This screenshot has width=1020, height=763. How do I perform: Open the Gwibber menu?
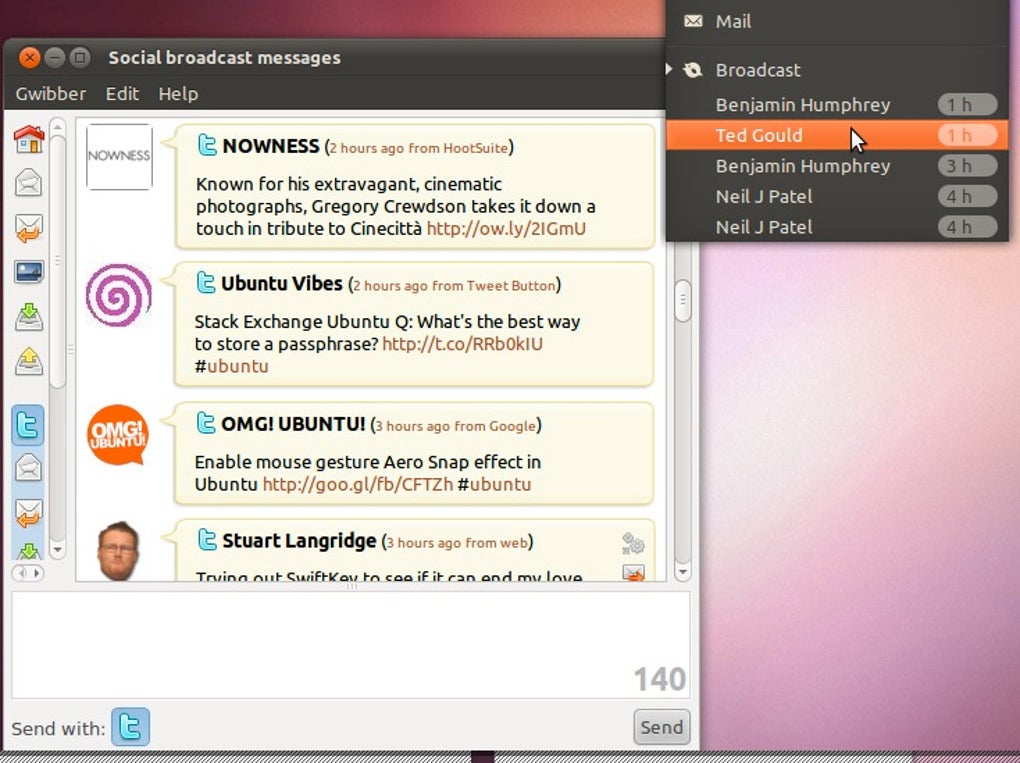click(51, 94)
